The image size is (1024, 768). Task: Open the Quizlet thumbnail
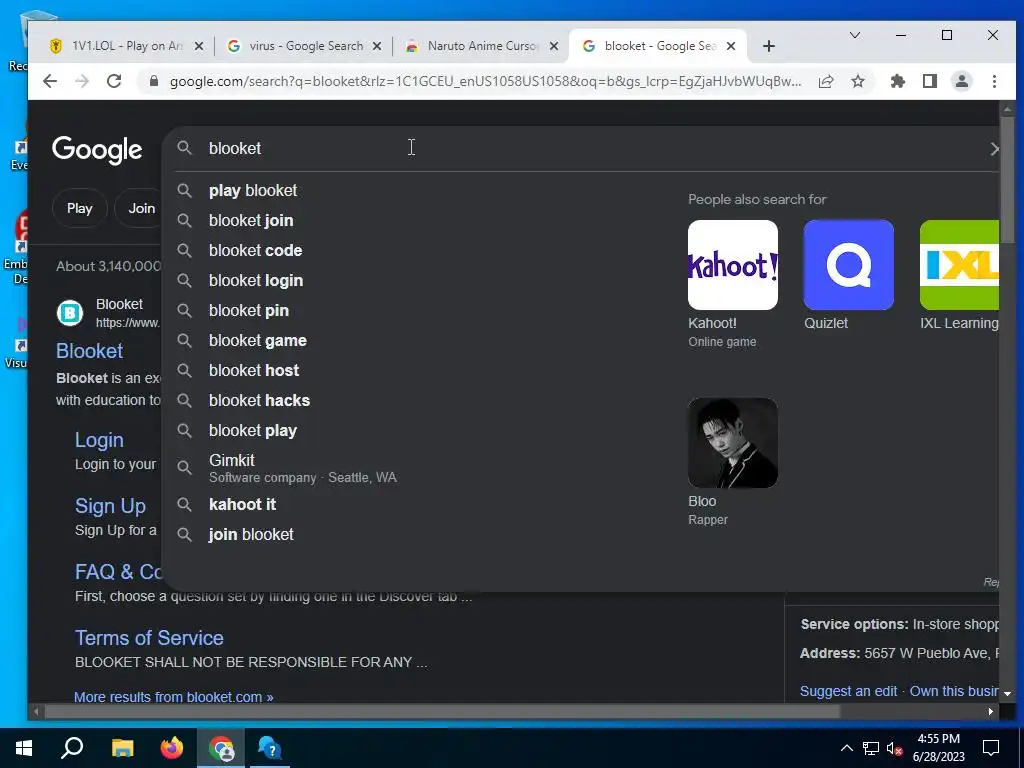tap(848, 265)
